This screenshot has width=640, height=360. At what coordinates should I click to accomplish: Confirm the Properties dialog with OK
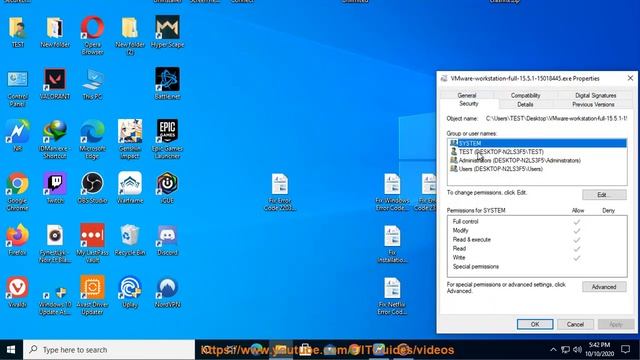535,324
